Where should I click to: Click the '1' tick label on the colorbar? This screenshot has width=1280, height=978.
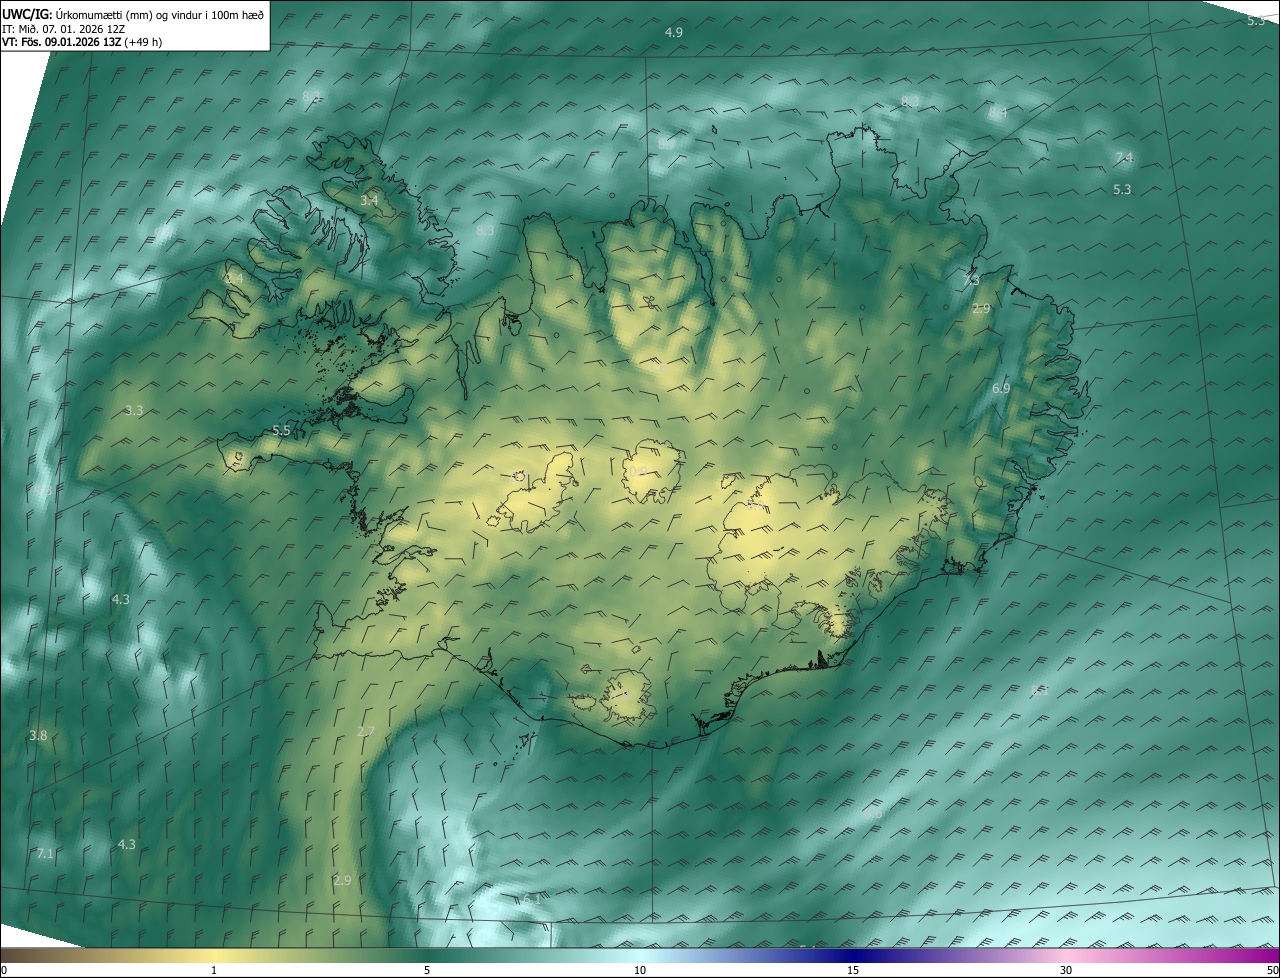tap(214, 971)
